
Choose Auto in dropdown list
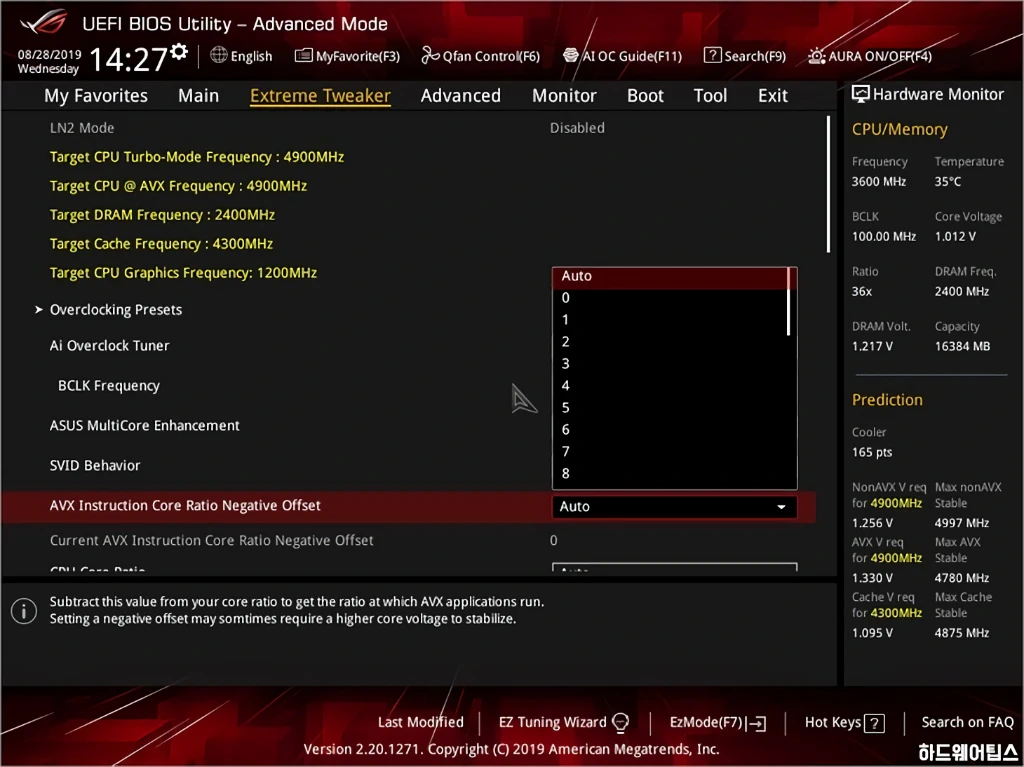pyautogui.click(x=670, y=276)
